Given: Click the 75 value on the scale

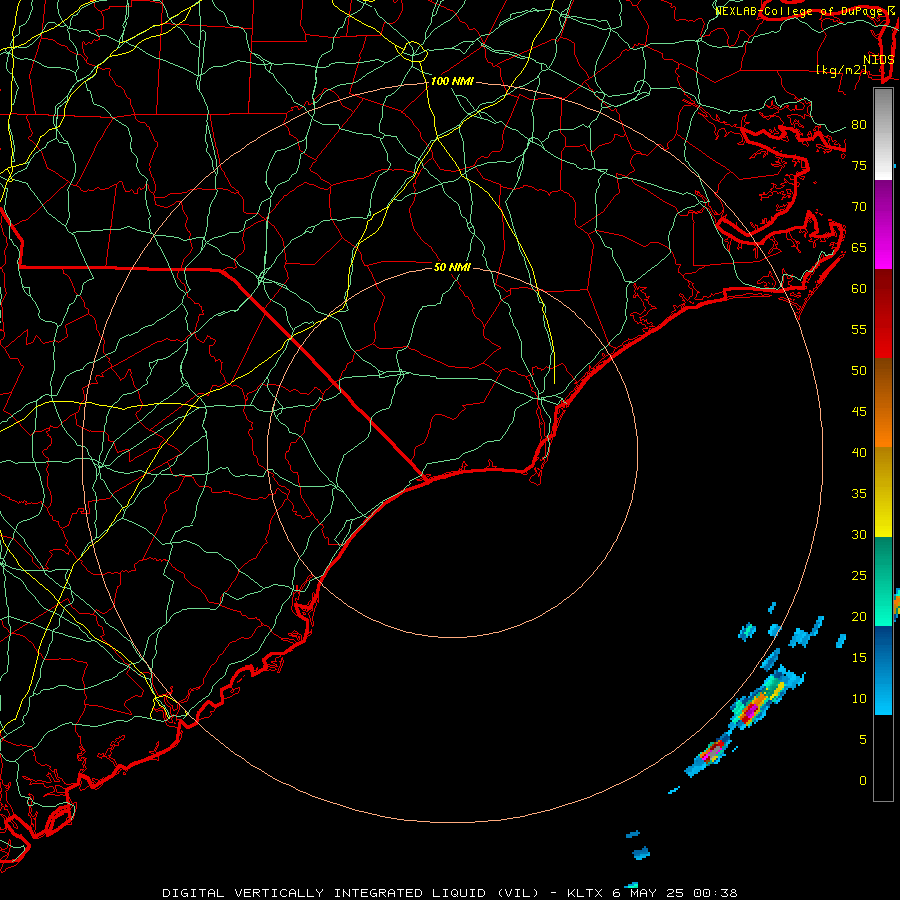Looking at the screenshot, I should [859, 166].
